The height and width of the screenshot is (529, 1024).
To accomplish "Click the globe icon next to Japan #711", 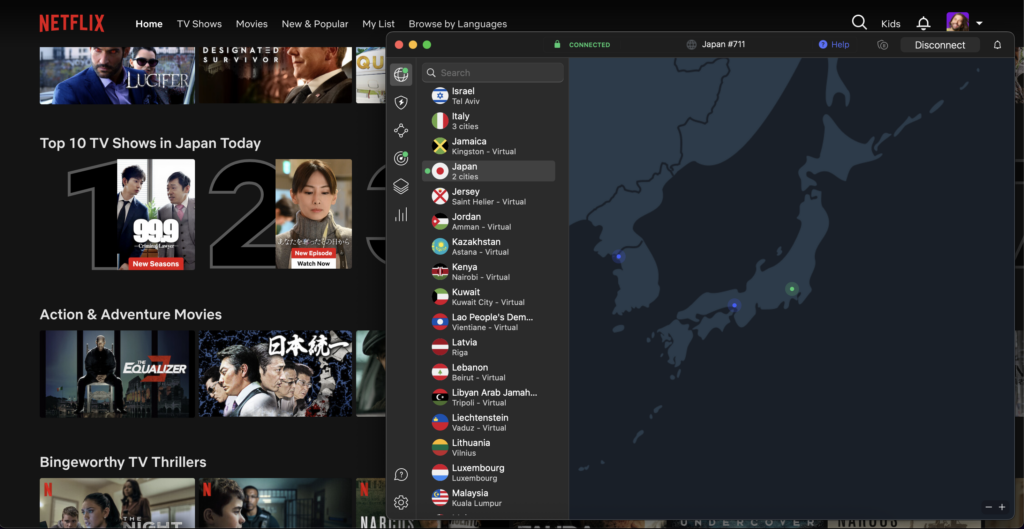I will tap(692, 45).
